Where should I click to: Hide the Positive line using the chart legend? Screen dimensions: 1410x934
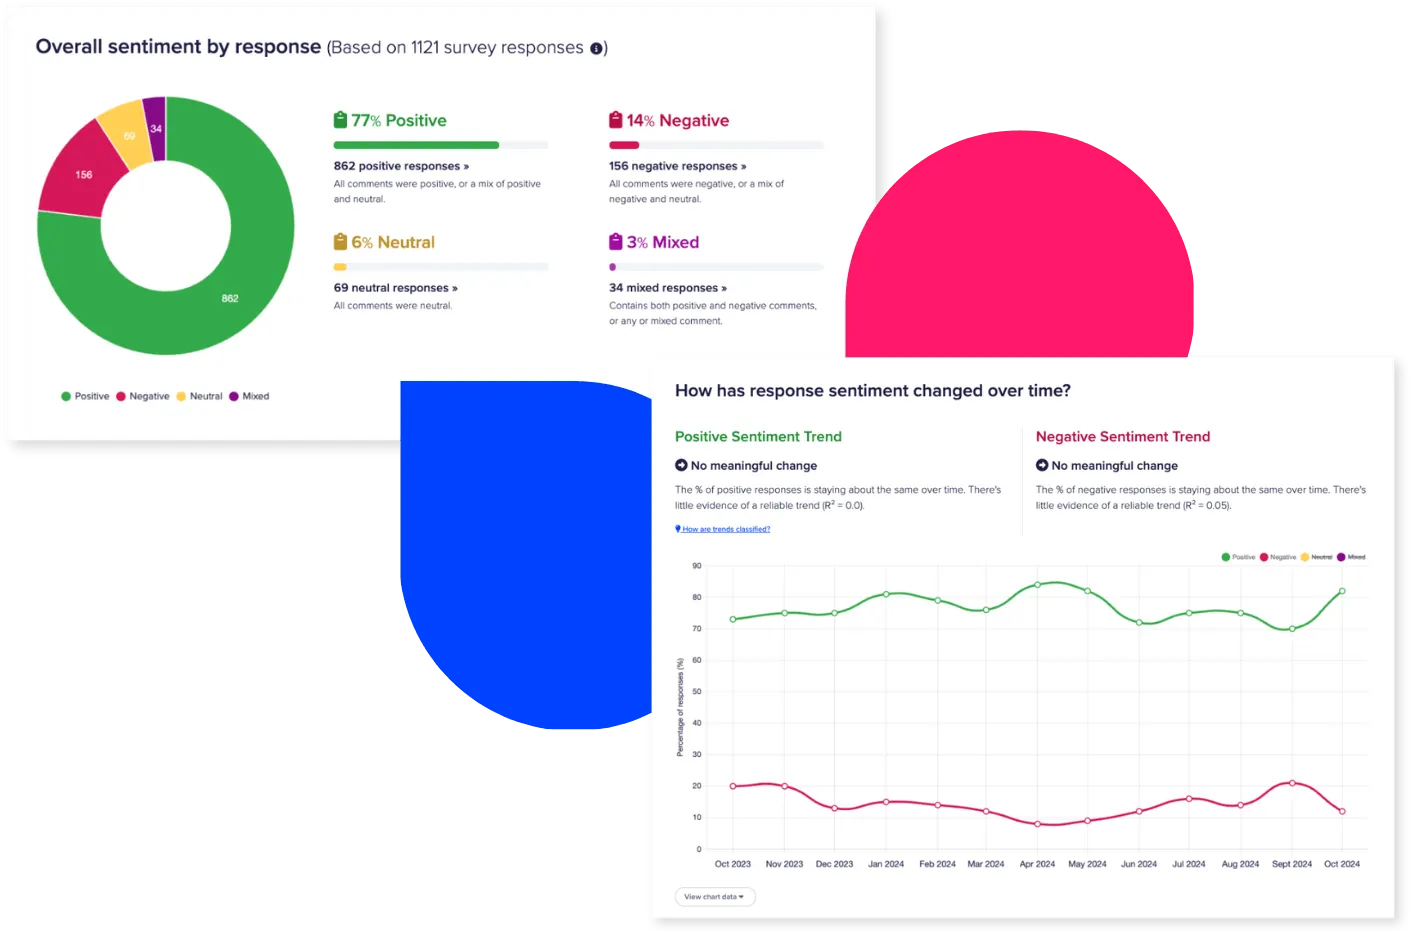point(1238,556)
